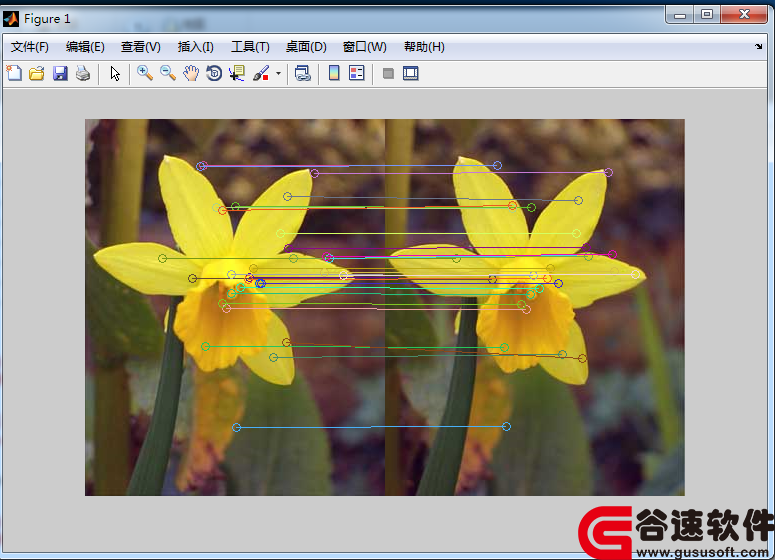Image resolution: width=775 pixels, height=560 pixels.
Task: Click the Hide Plot Tools icon
Action: point(388,74)
